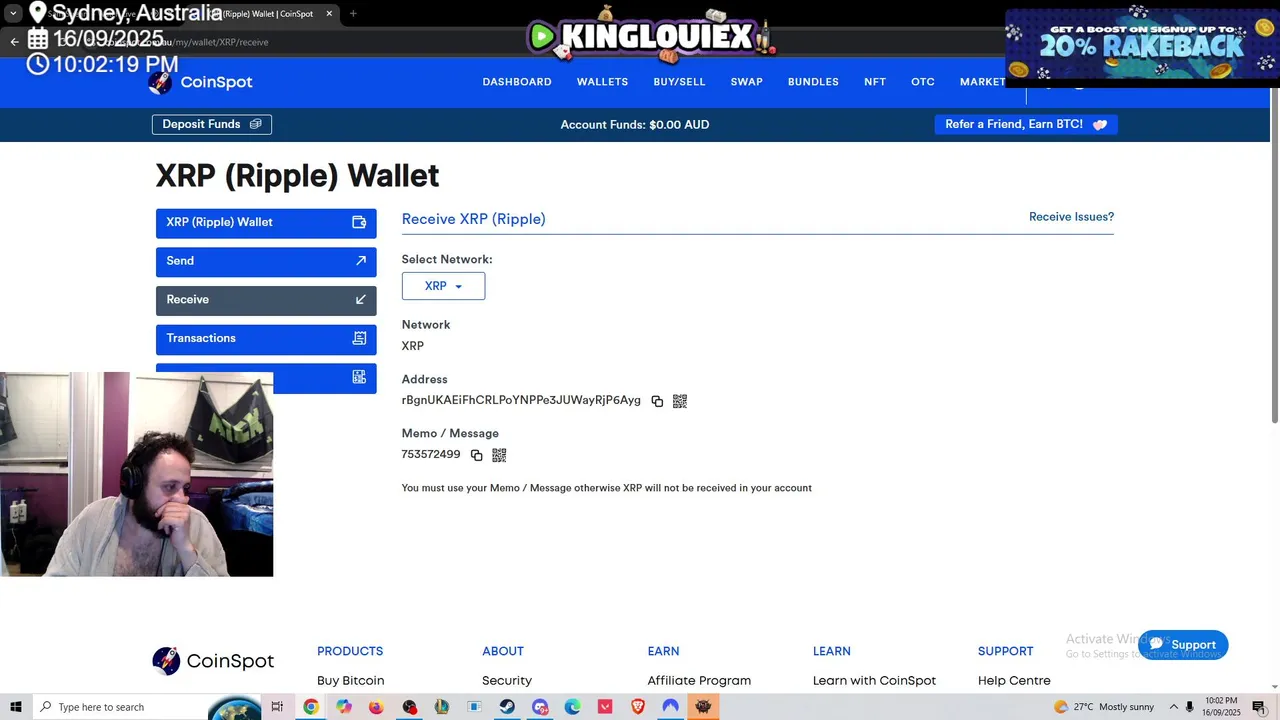This screenshot has height=720, width=1280.
Task: Open the Receive Issues? help link
Action: 1071,217
